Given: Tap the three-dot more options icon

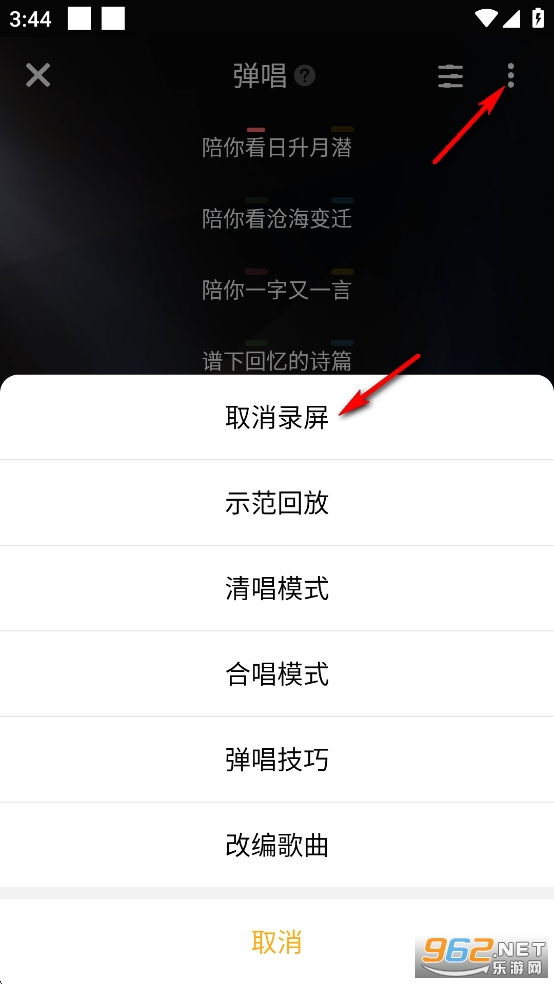Looking at the screenshot, I should [x=511, y=75].
